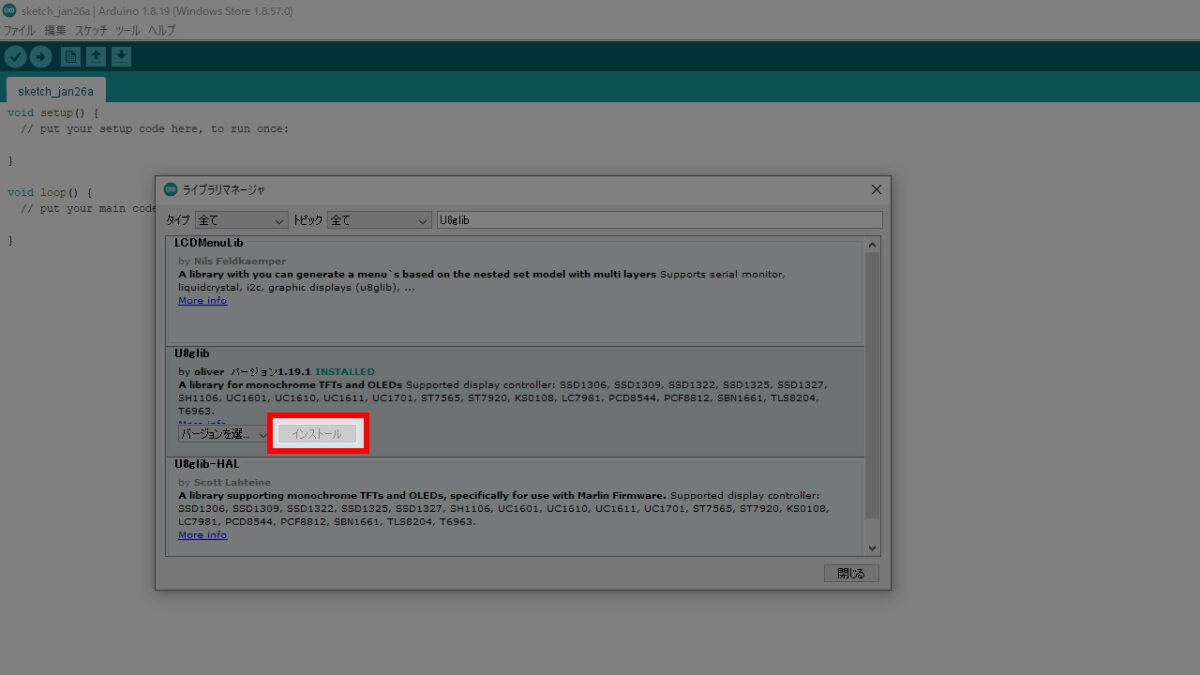Open the タイプ filter dropdown
Viewport: 1200px width, 675px height.
tap(241, 220)
